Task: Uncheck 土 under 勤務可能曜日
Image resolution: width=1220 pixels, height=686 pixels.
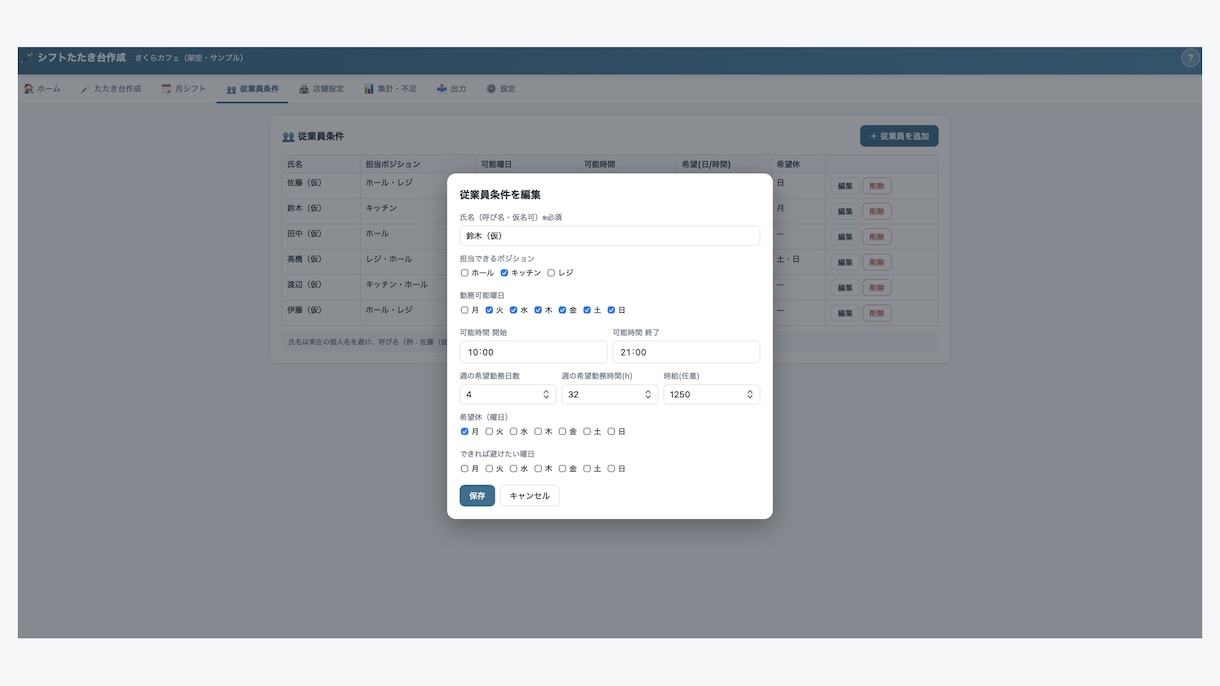Action: (x=587, y=310)
